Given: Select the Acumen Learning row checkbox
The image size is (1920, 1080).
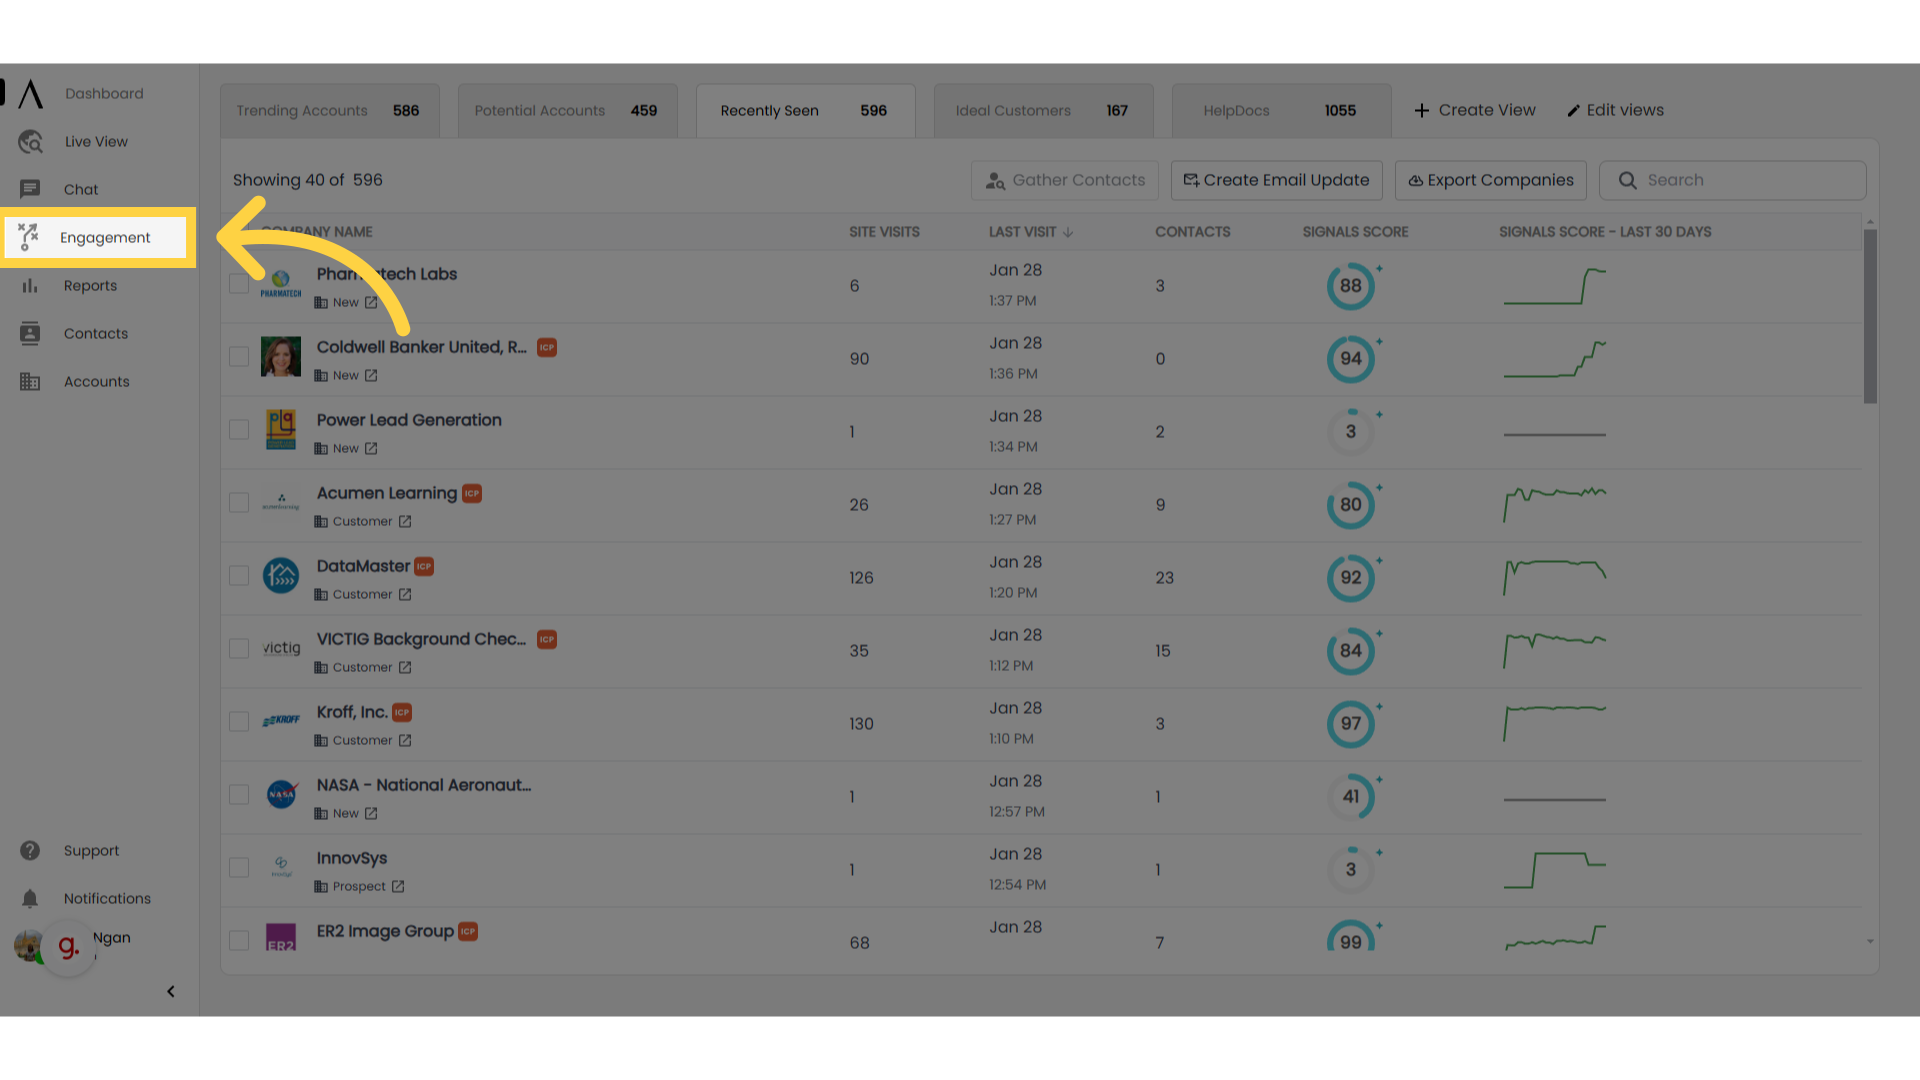Looking at the screenshot, I should click(239, 503).
